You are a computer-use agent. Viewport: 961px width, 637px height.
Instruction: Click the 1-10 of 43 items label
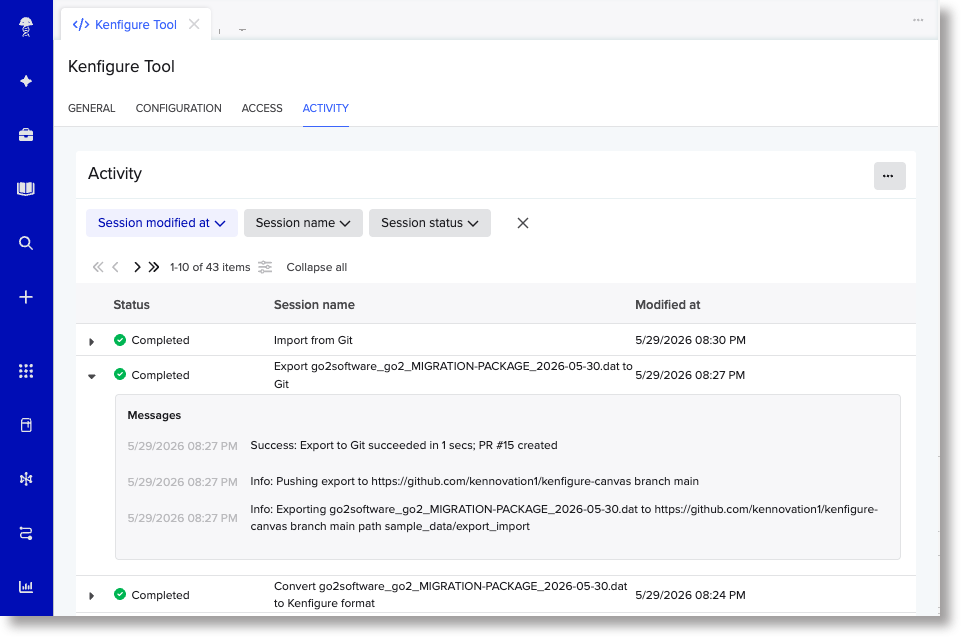click(x=210, y=267)
